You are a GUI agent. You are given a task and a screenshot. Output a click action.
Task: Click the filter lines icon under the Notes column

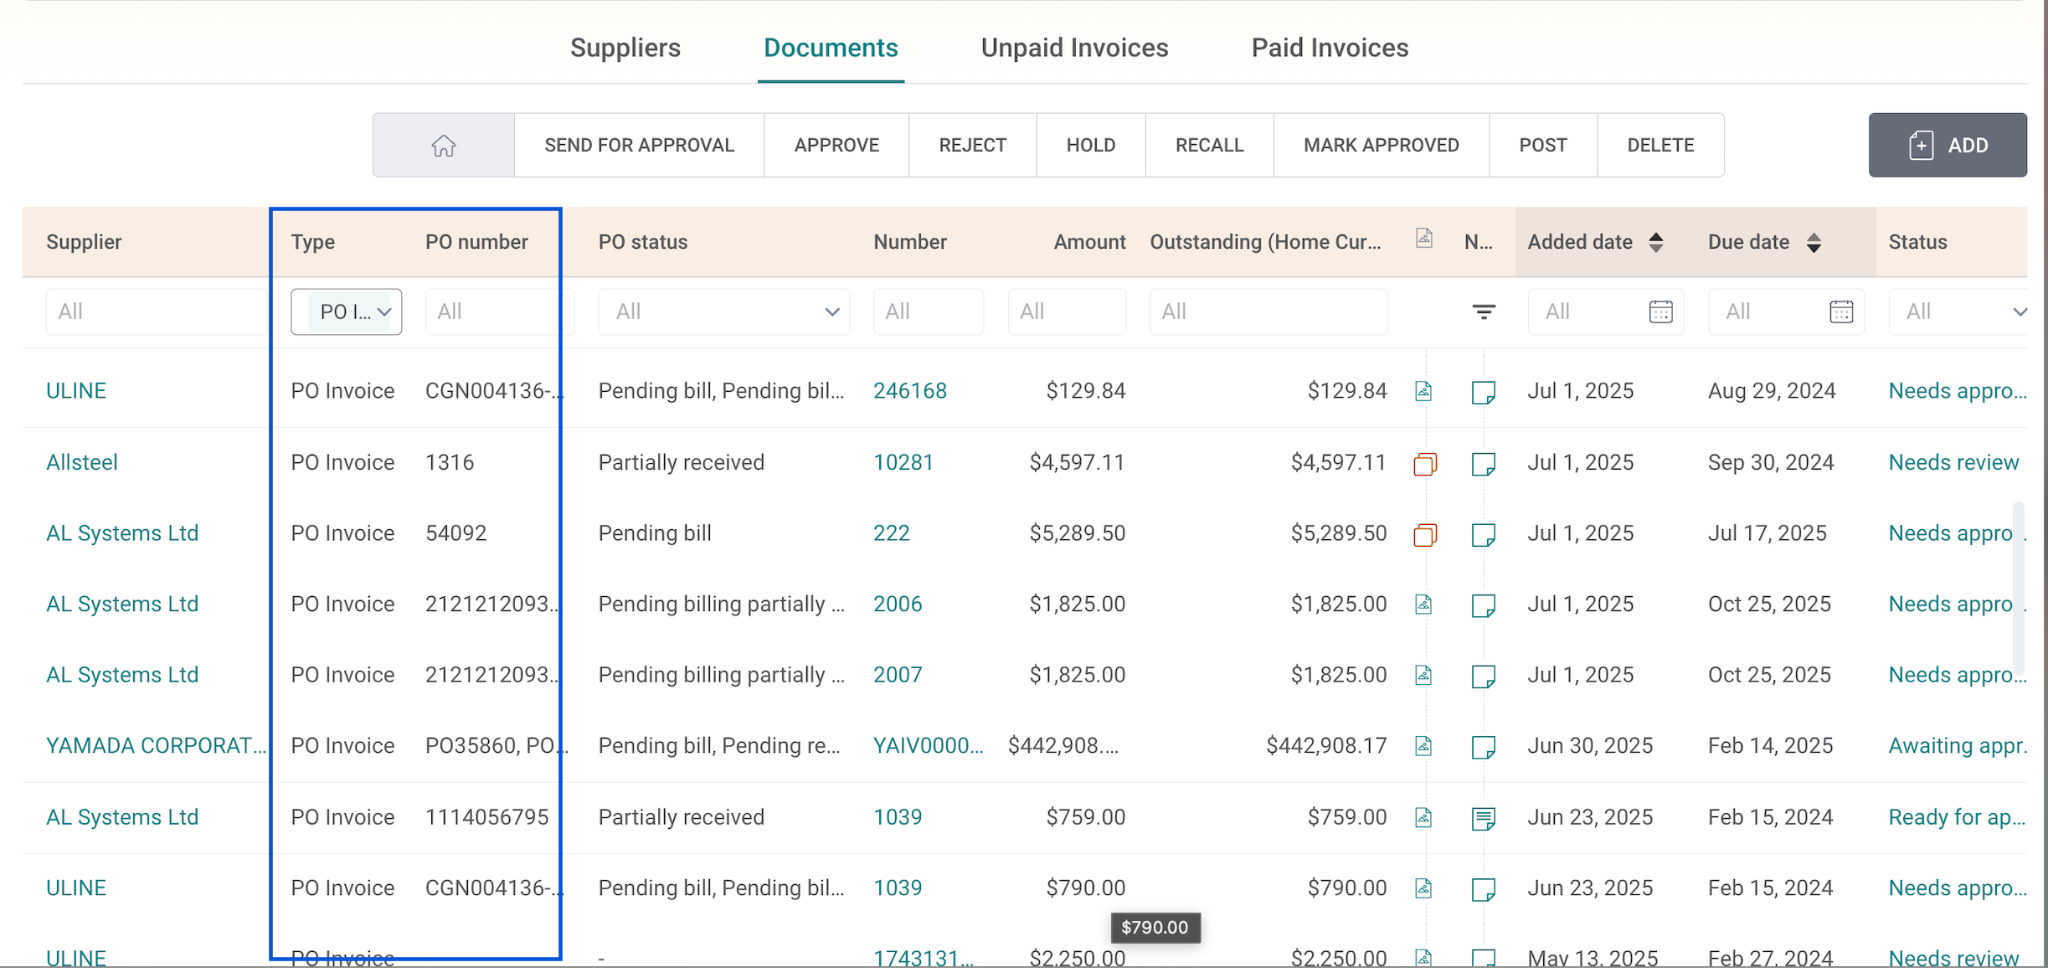click(x=1484, y=312)
